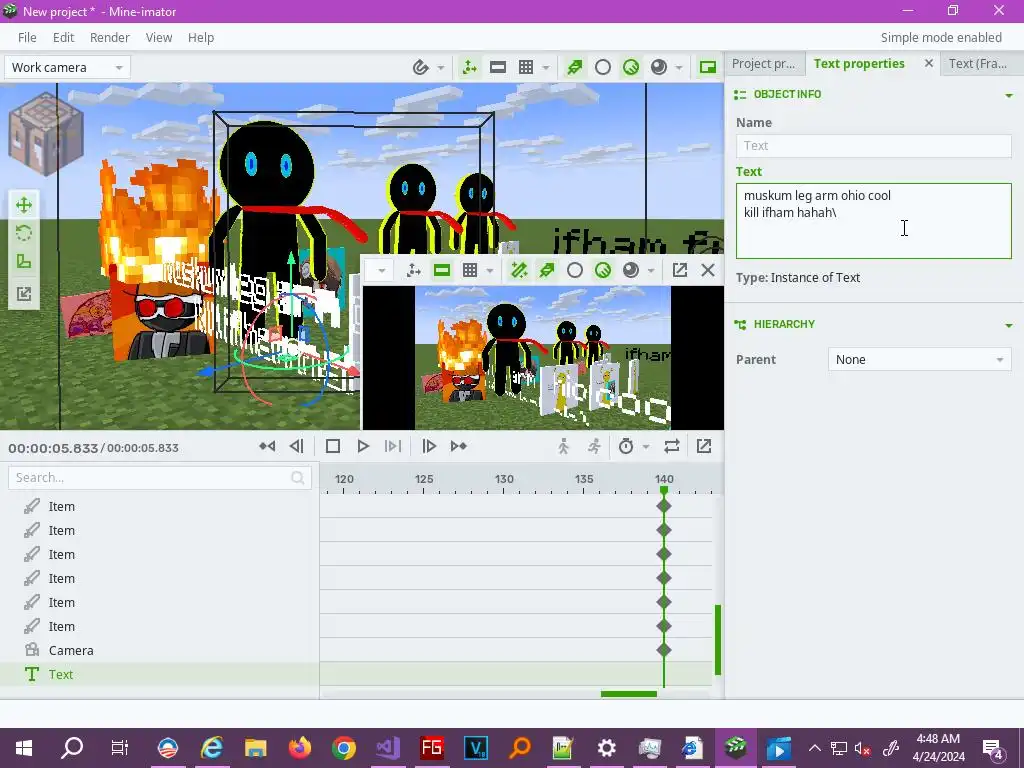Open snap settings dropdown arrow
Viewport: 1024px width, 768px height.
[441, 67]
